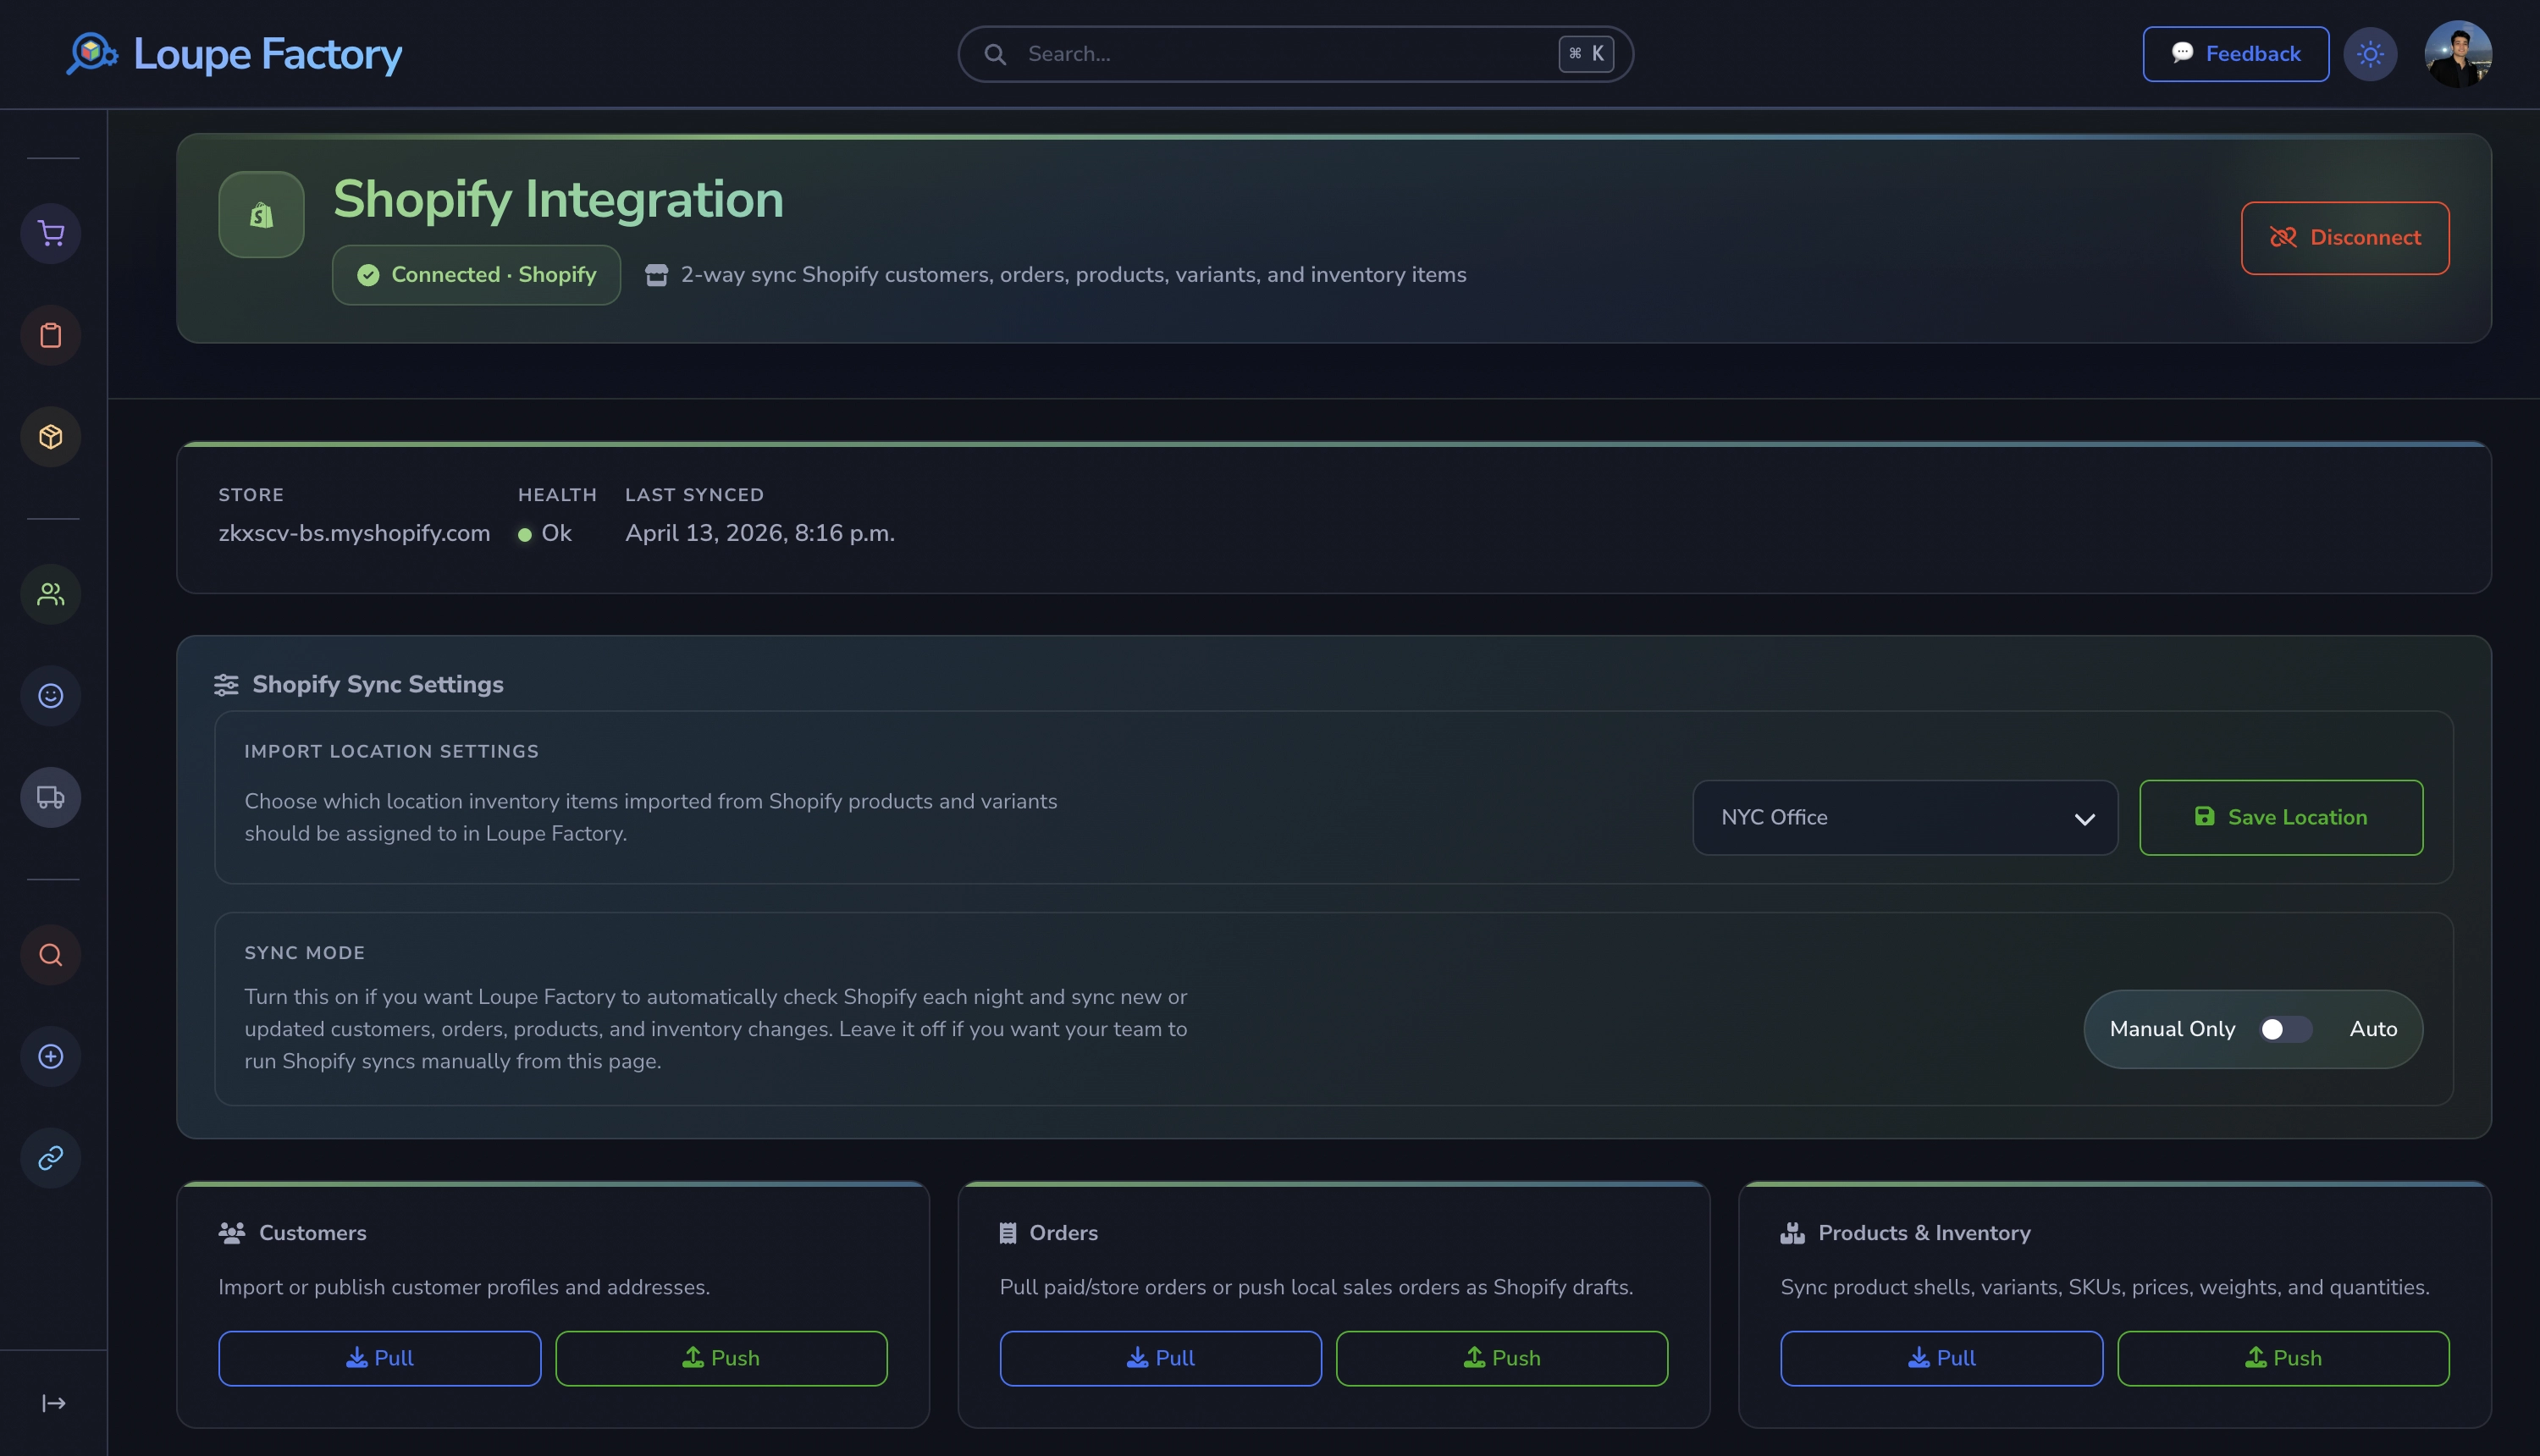Toggle the Manual Only / Auto sync switch

pyautogui.click(x=2286, y=1029)
